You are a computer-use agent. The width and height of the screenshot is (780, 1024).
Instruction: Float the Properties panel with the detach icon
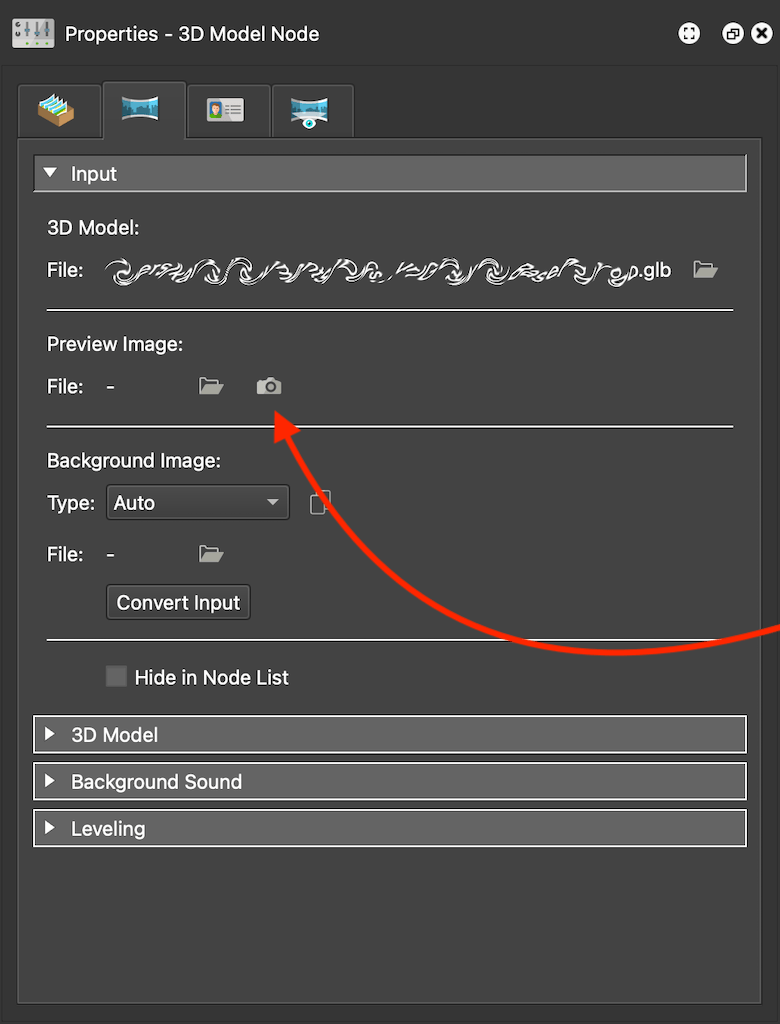(733, 34)
